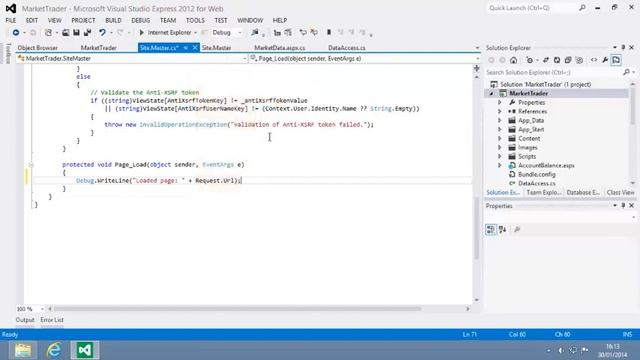
Task: Toggle Show All Files in Solution Explorer
Action: tap(579, 60)
